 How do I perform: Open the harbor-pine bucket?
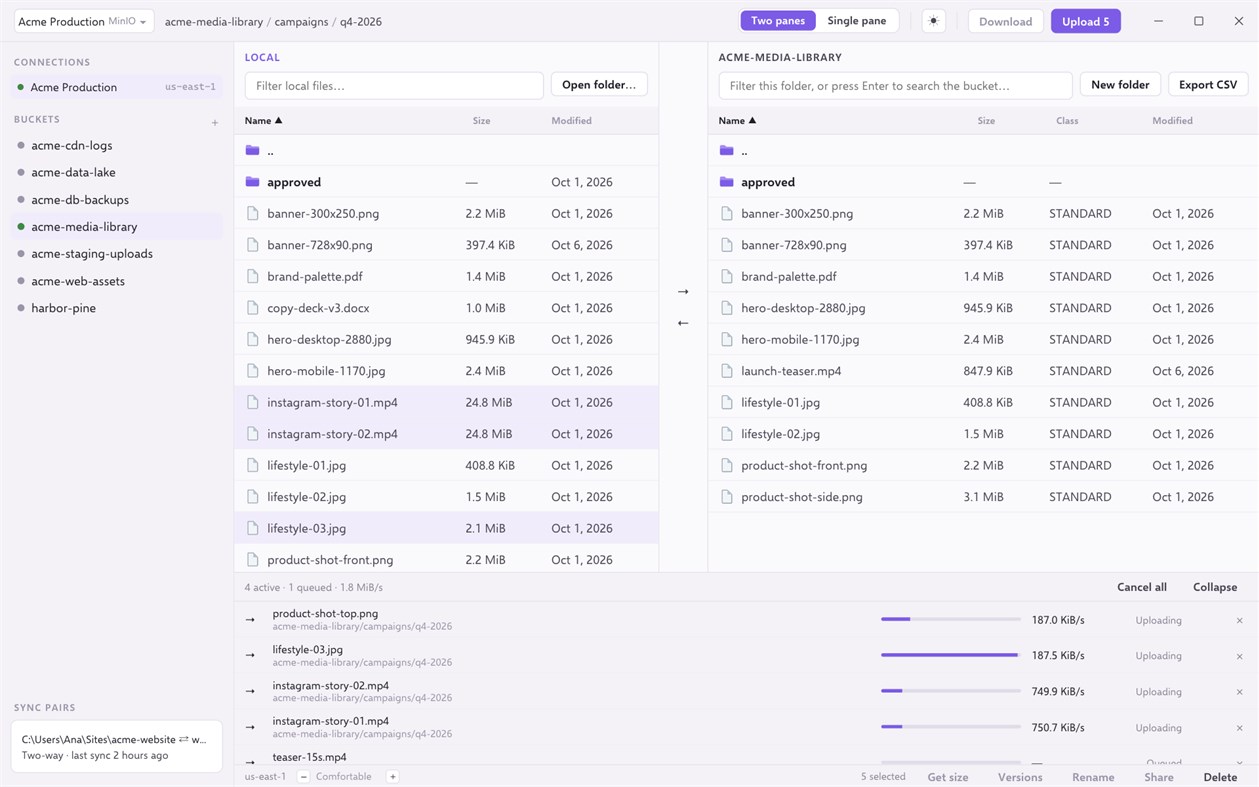(117, 308)
